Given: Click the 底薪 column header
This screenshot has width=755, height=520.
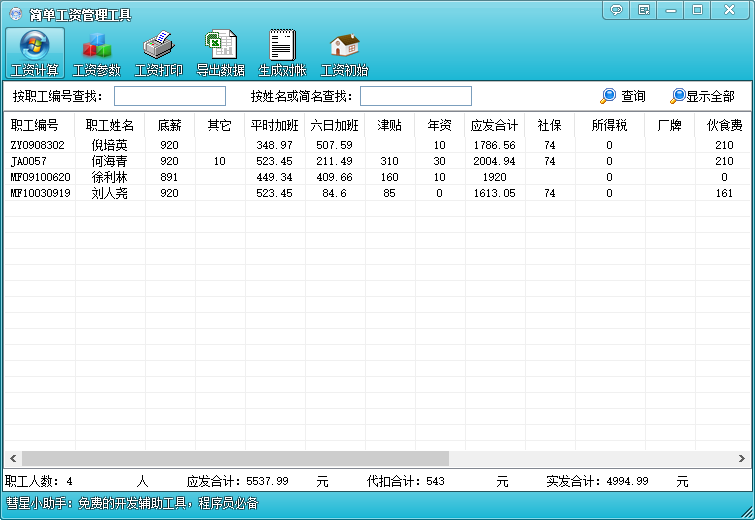Looking at the screenshot, I should pyautogui.click(x=169, y=125).
